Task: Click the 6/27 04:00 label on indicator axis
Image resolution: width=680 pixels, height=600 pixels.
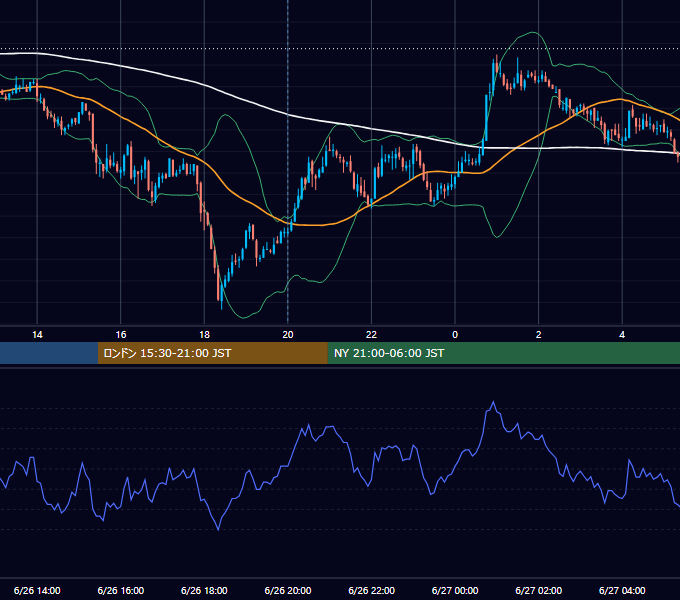Action: 622,590
